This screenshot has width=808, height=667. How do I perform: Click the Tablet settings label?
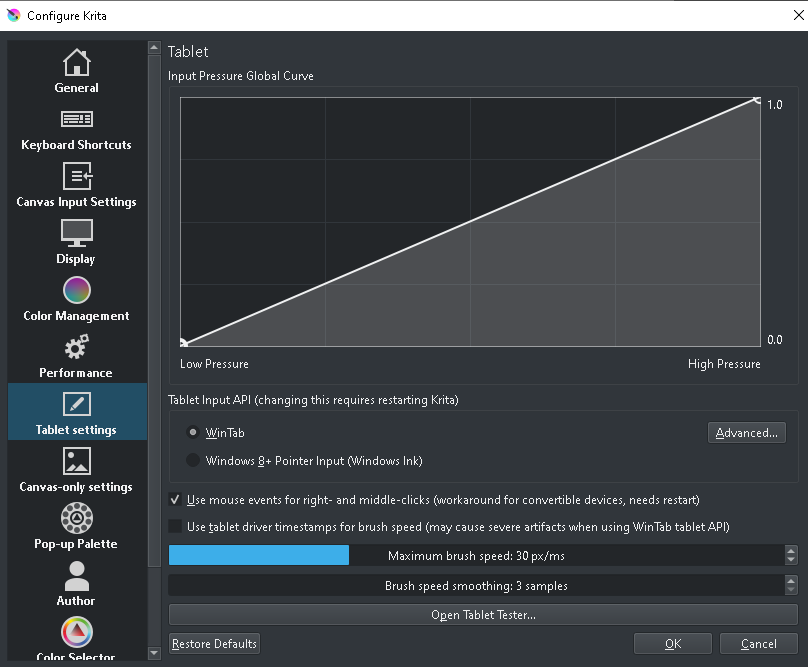(76, 430)
